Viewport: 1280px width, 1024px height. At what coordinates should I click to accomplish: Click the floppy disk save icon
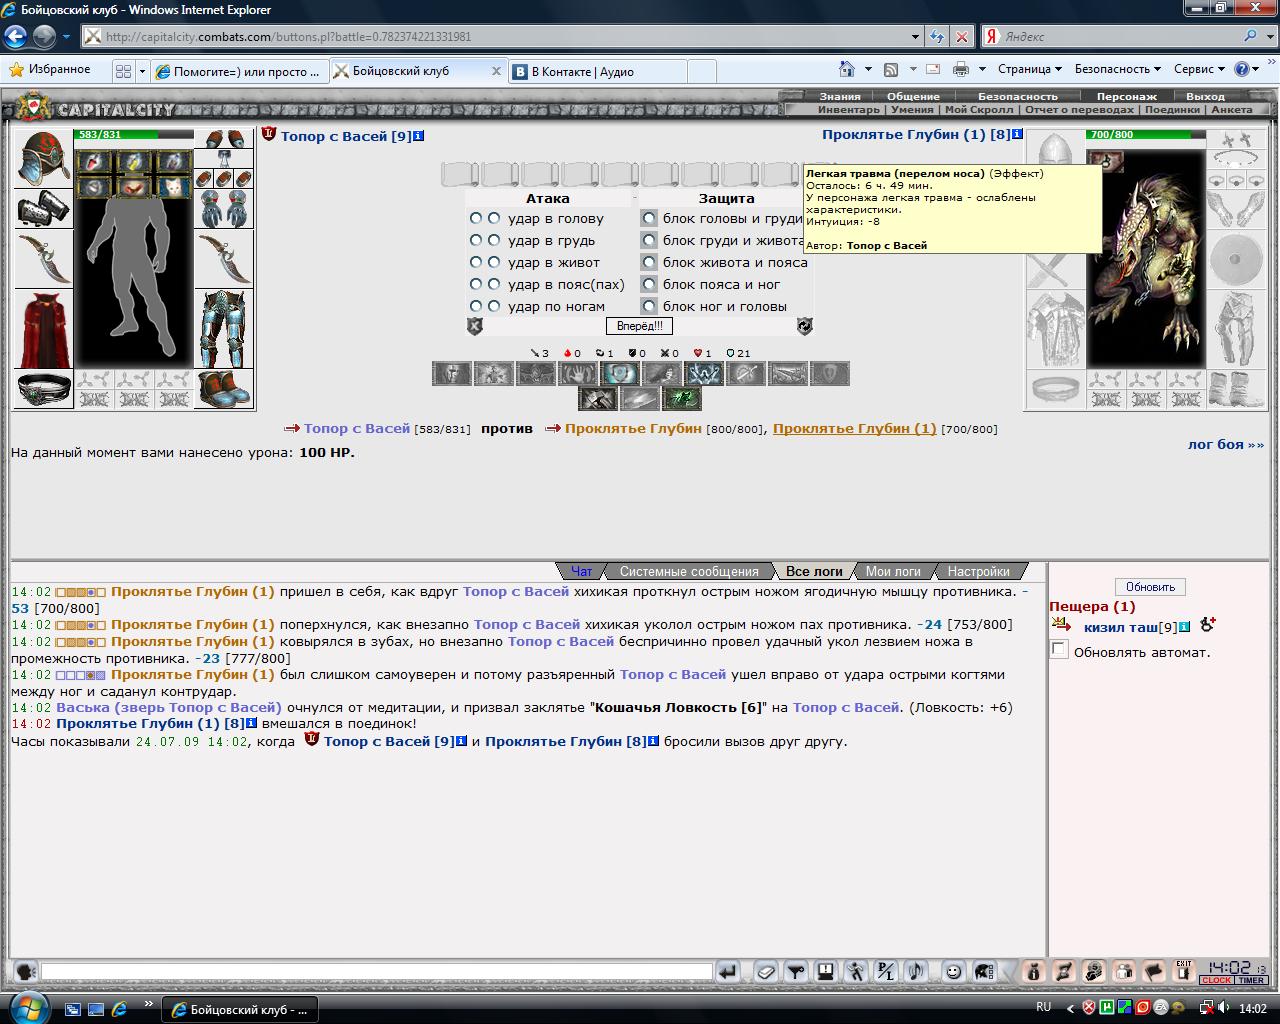pos(826,971)
